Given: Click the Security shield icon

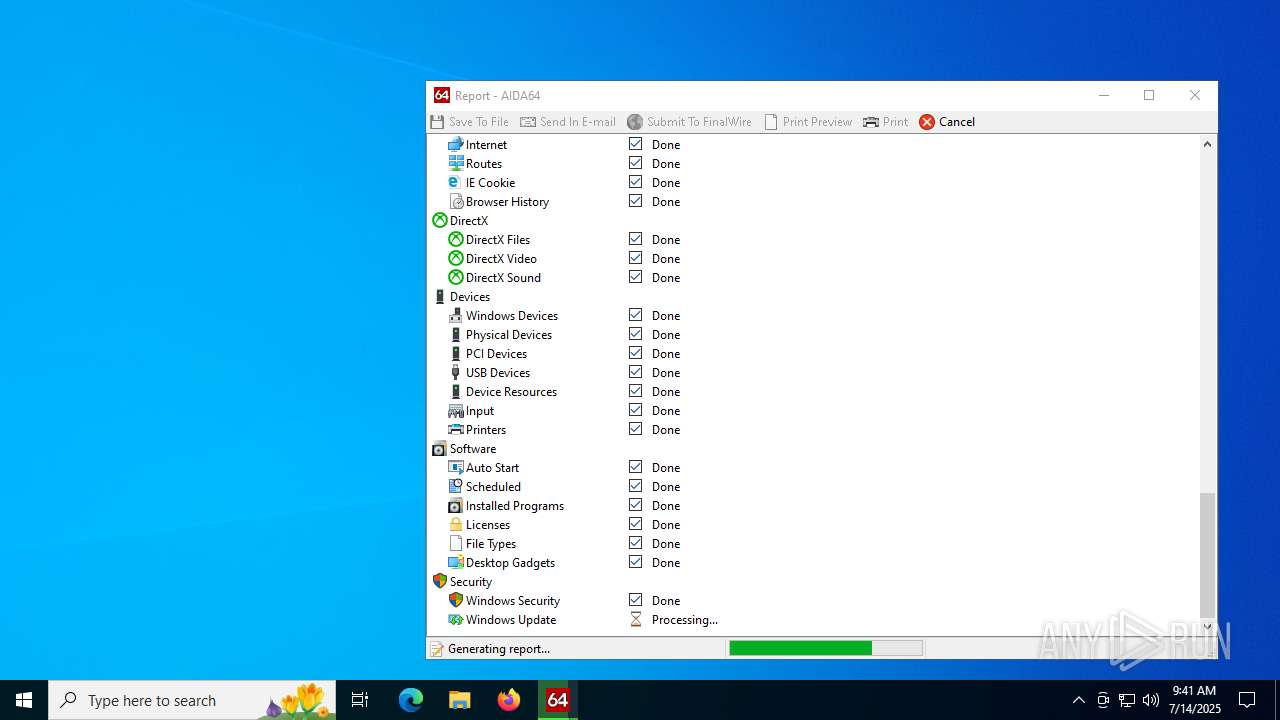Looking at the screenshot, I should (x=440, y=581).
